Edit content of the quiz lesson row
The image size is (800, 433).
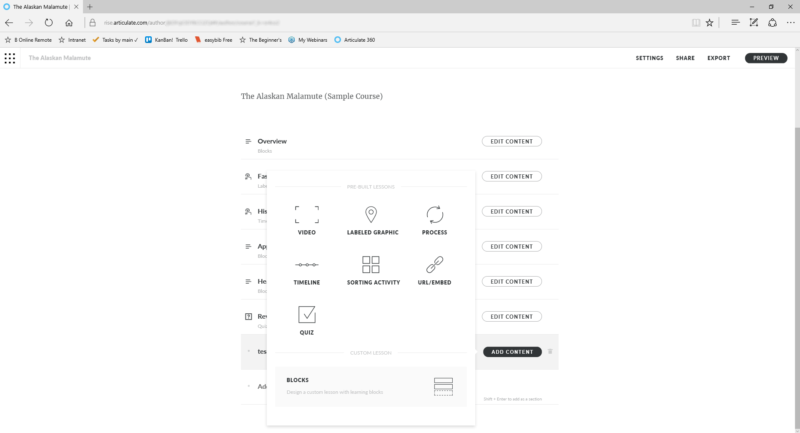tap(512, 316)
